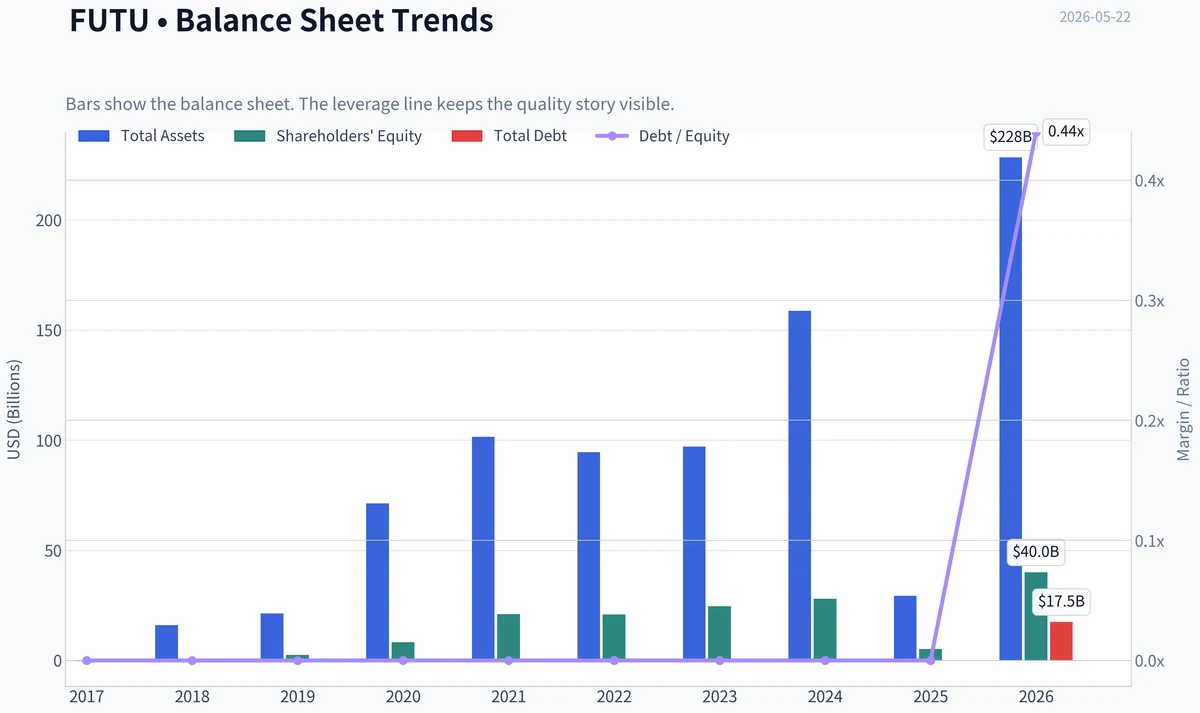Click the 0.44x ratio data label
This screenshot has width=1200, height=713.
pyautogui.click(x=1066, y=132)
